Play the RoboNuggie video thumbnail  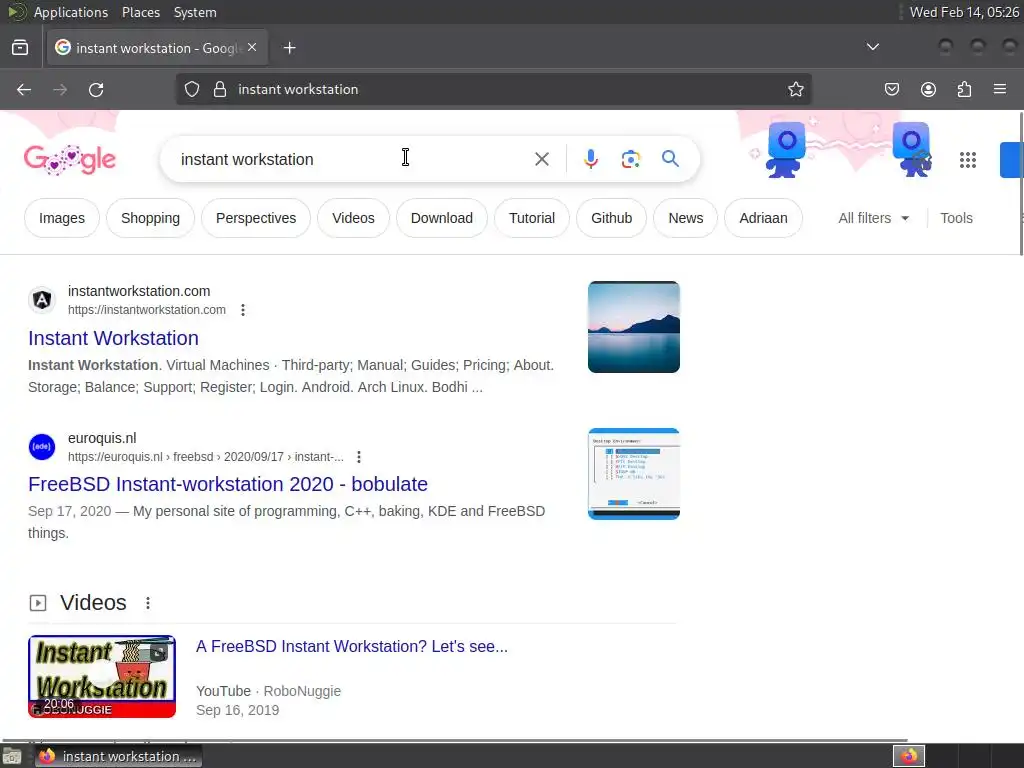tap(102, 677)
